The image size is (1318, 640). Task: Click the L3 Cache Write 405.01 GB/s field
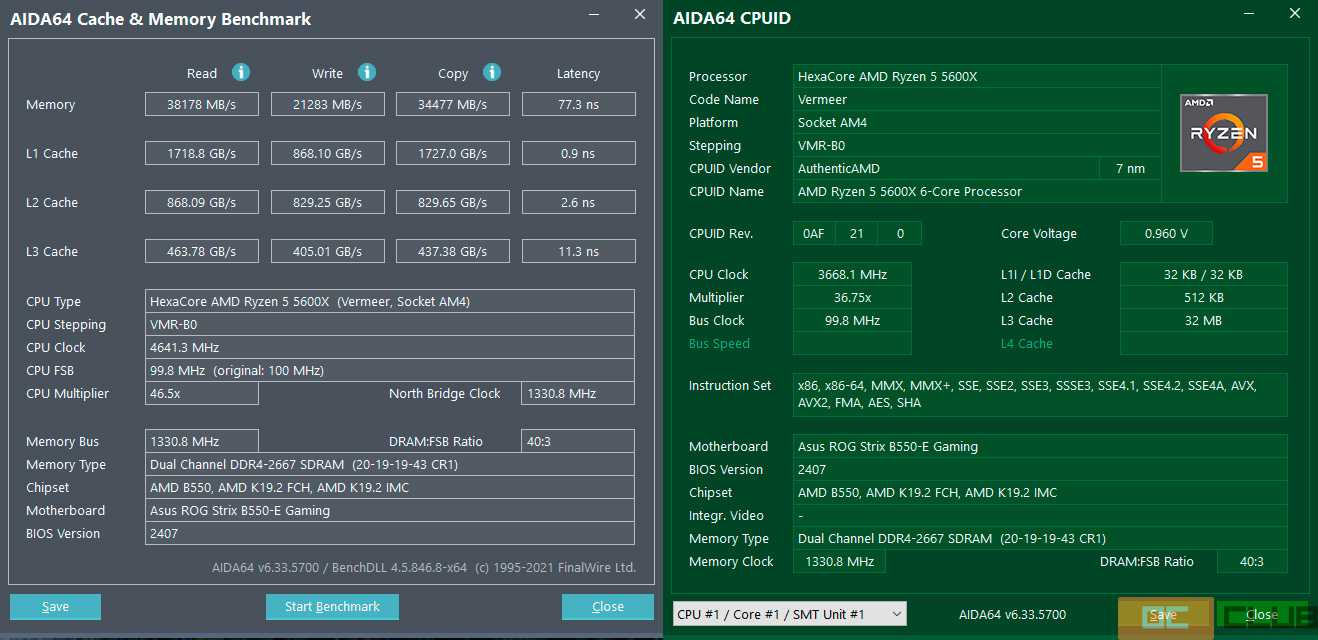(x=327, y=252)
